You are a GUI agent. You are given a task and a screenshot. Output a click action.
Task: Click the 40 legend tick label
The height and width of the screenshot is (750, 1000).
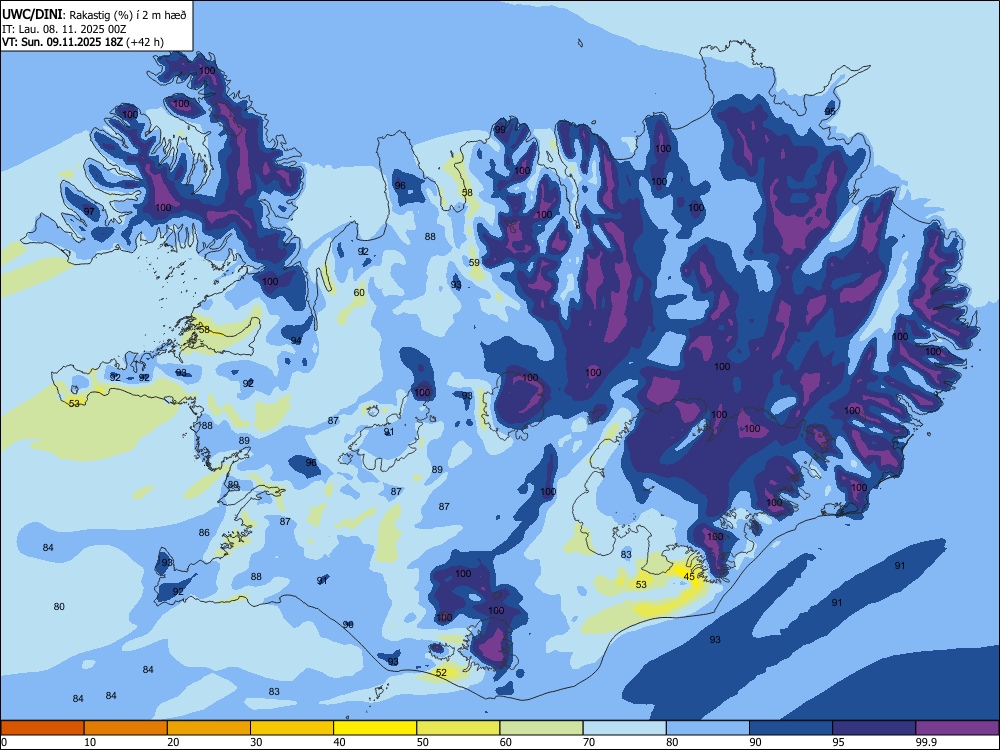coord(339,742)
